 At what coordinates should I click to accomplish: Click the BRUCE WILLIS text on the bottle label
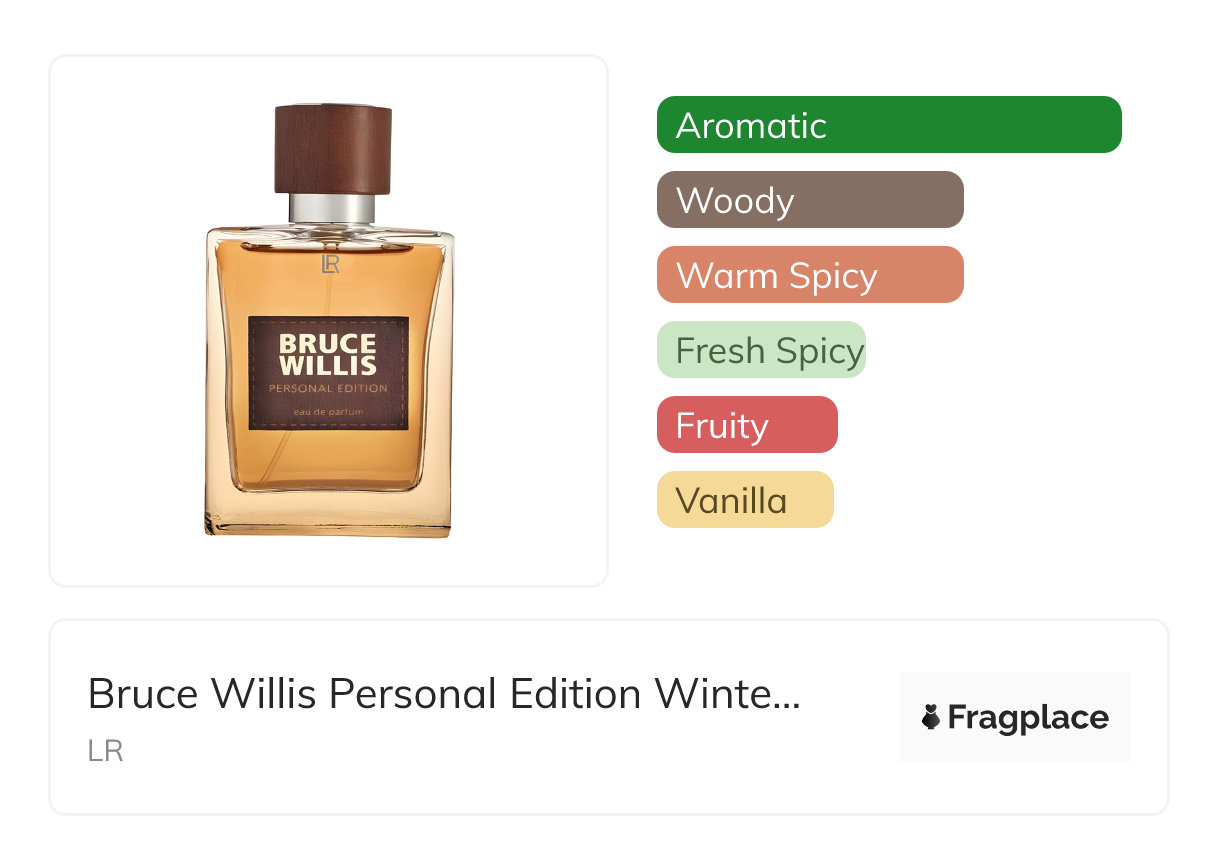pos(328,354)
